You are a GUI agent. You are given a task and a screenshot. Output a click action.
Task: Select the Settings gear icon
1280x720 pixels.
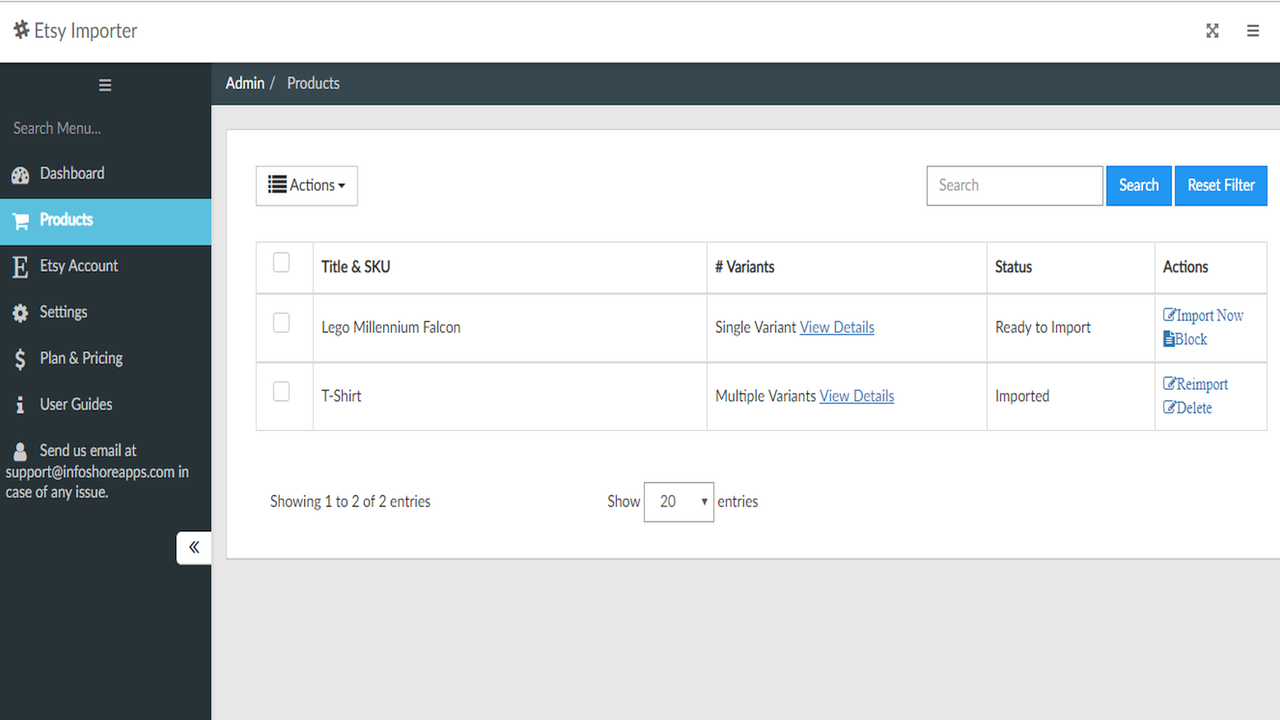coord(20,312)
